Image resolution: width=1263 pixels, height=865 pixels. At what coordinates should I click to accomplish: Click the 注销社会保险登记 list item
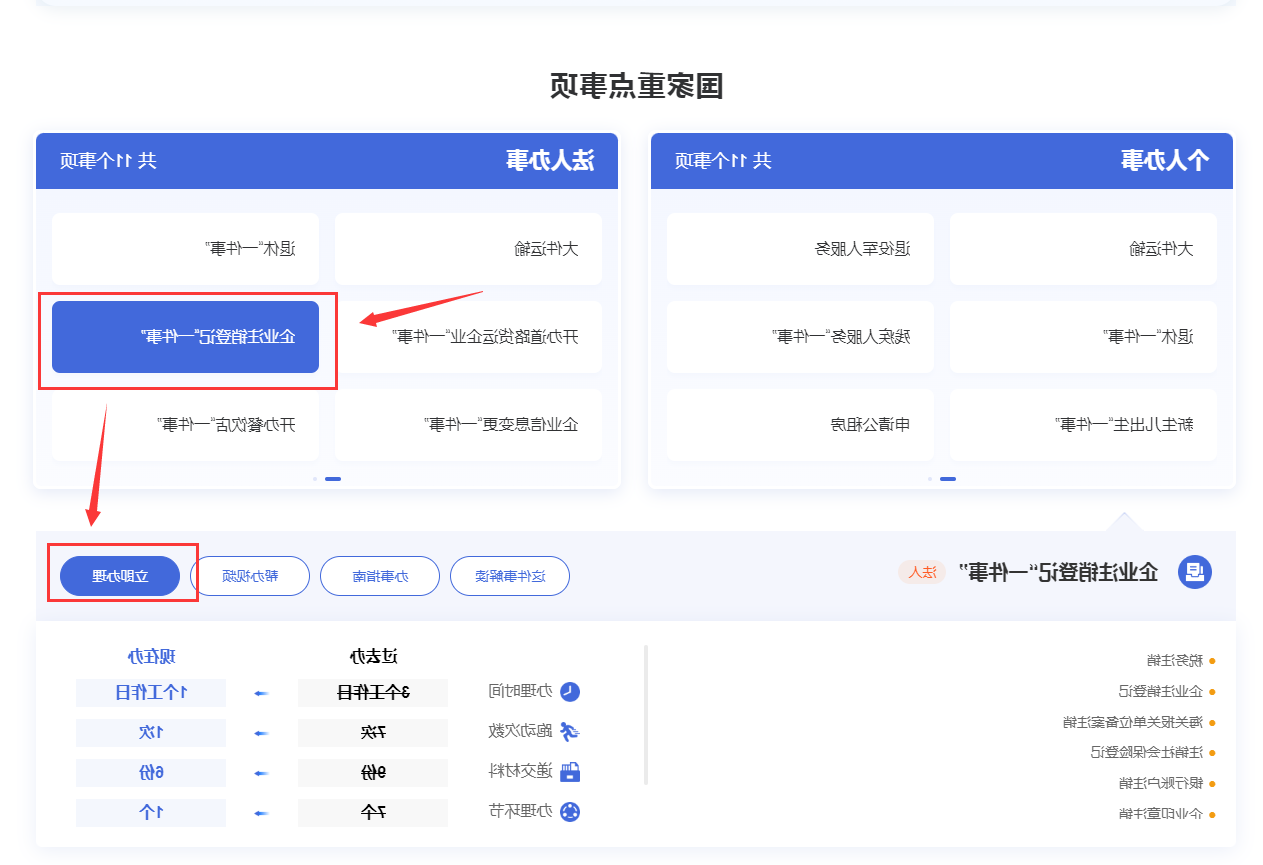(1146, 752)
